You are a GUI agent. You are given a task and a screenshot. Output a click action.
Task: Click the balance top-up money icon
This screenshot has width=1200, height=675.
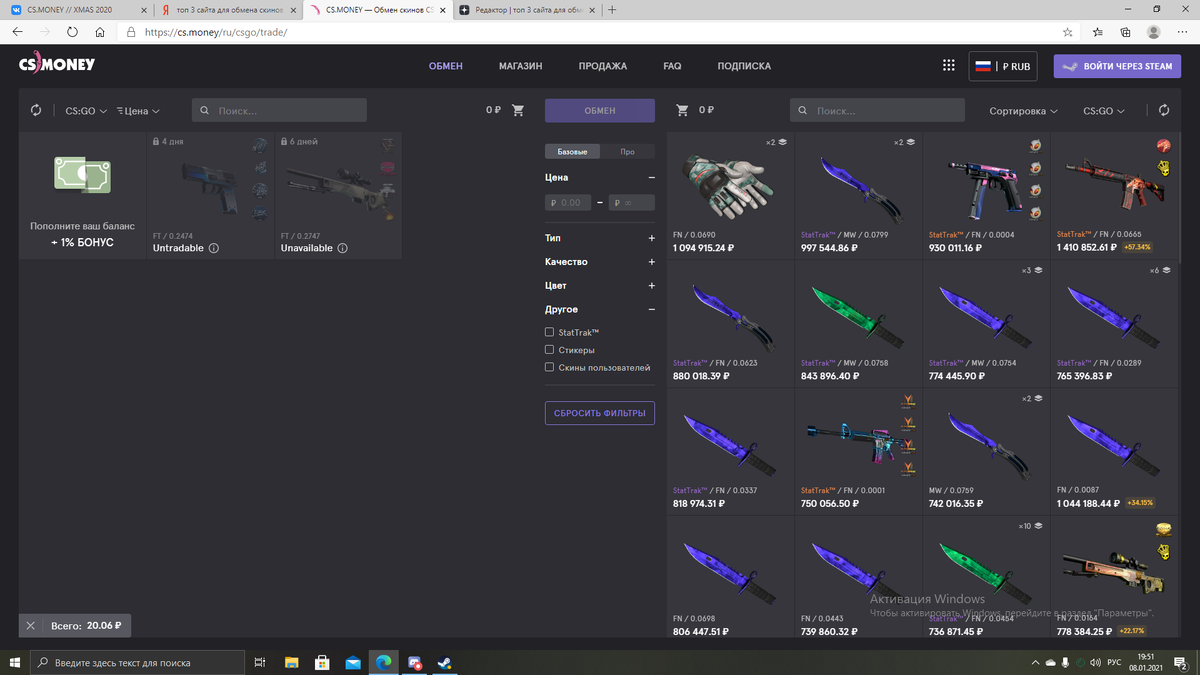tap(82, 175)
